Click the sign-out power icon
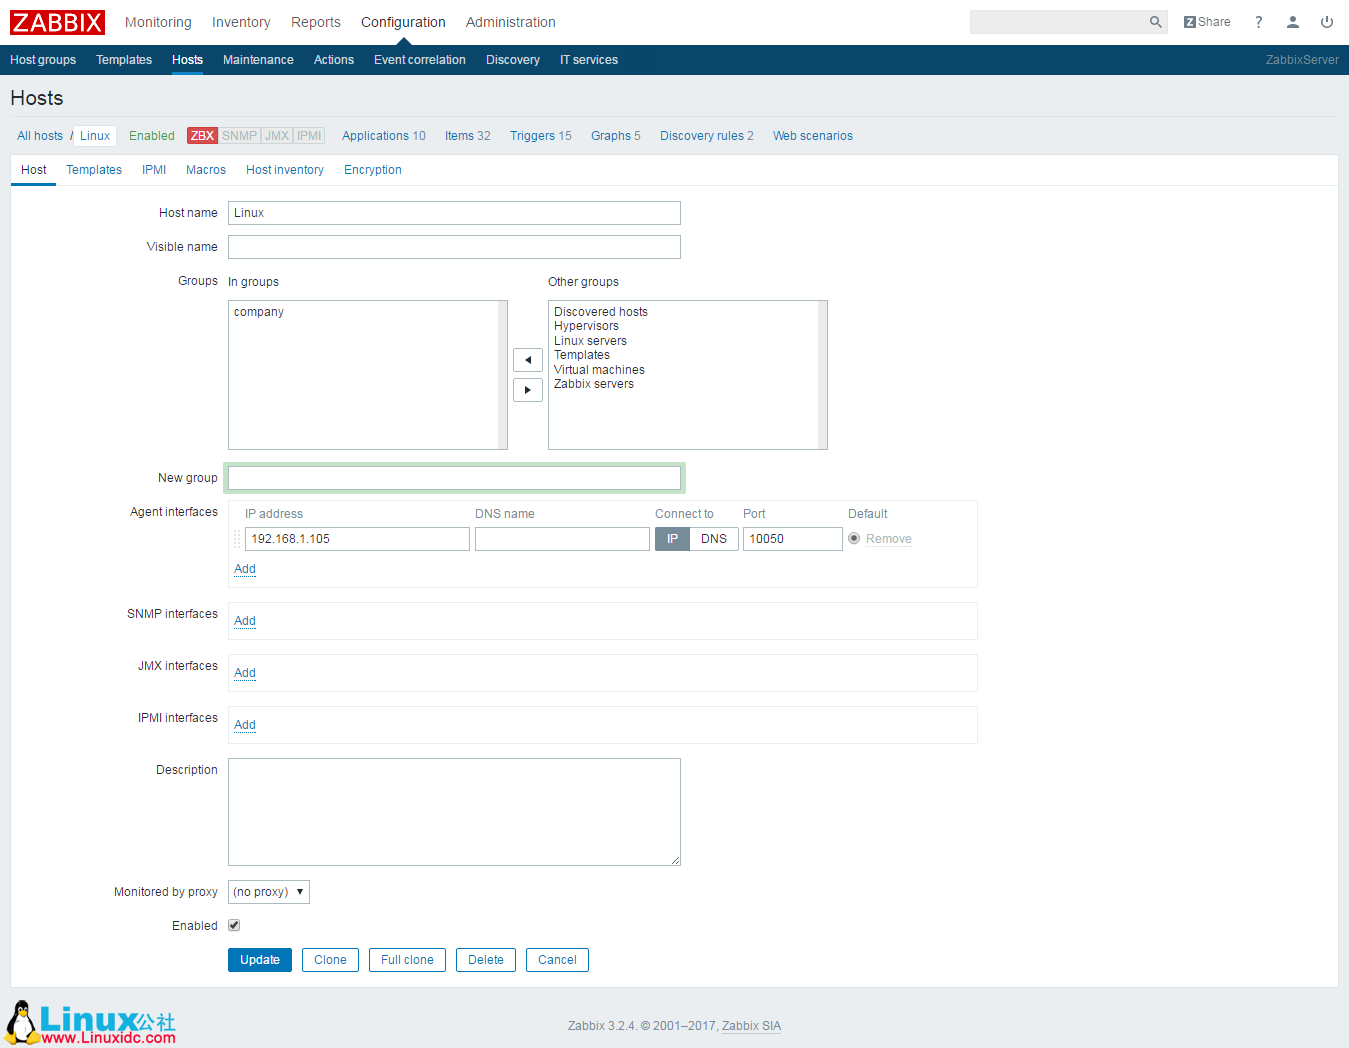Viewport: 1349px width, 1048px height. pyautogui.click(x=1326, y=21)
